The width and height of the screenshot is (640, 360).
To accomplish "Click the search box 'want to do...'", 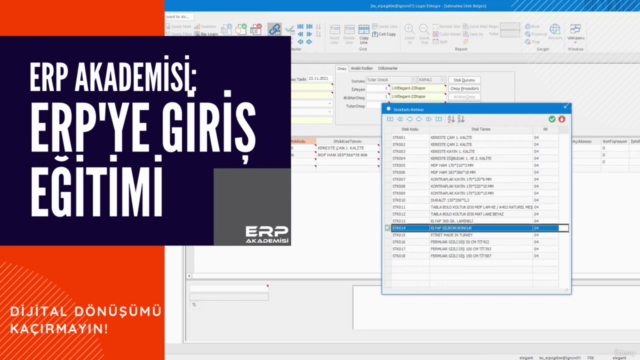I will coord(179,17).
